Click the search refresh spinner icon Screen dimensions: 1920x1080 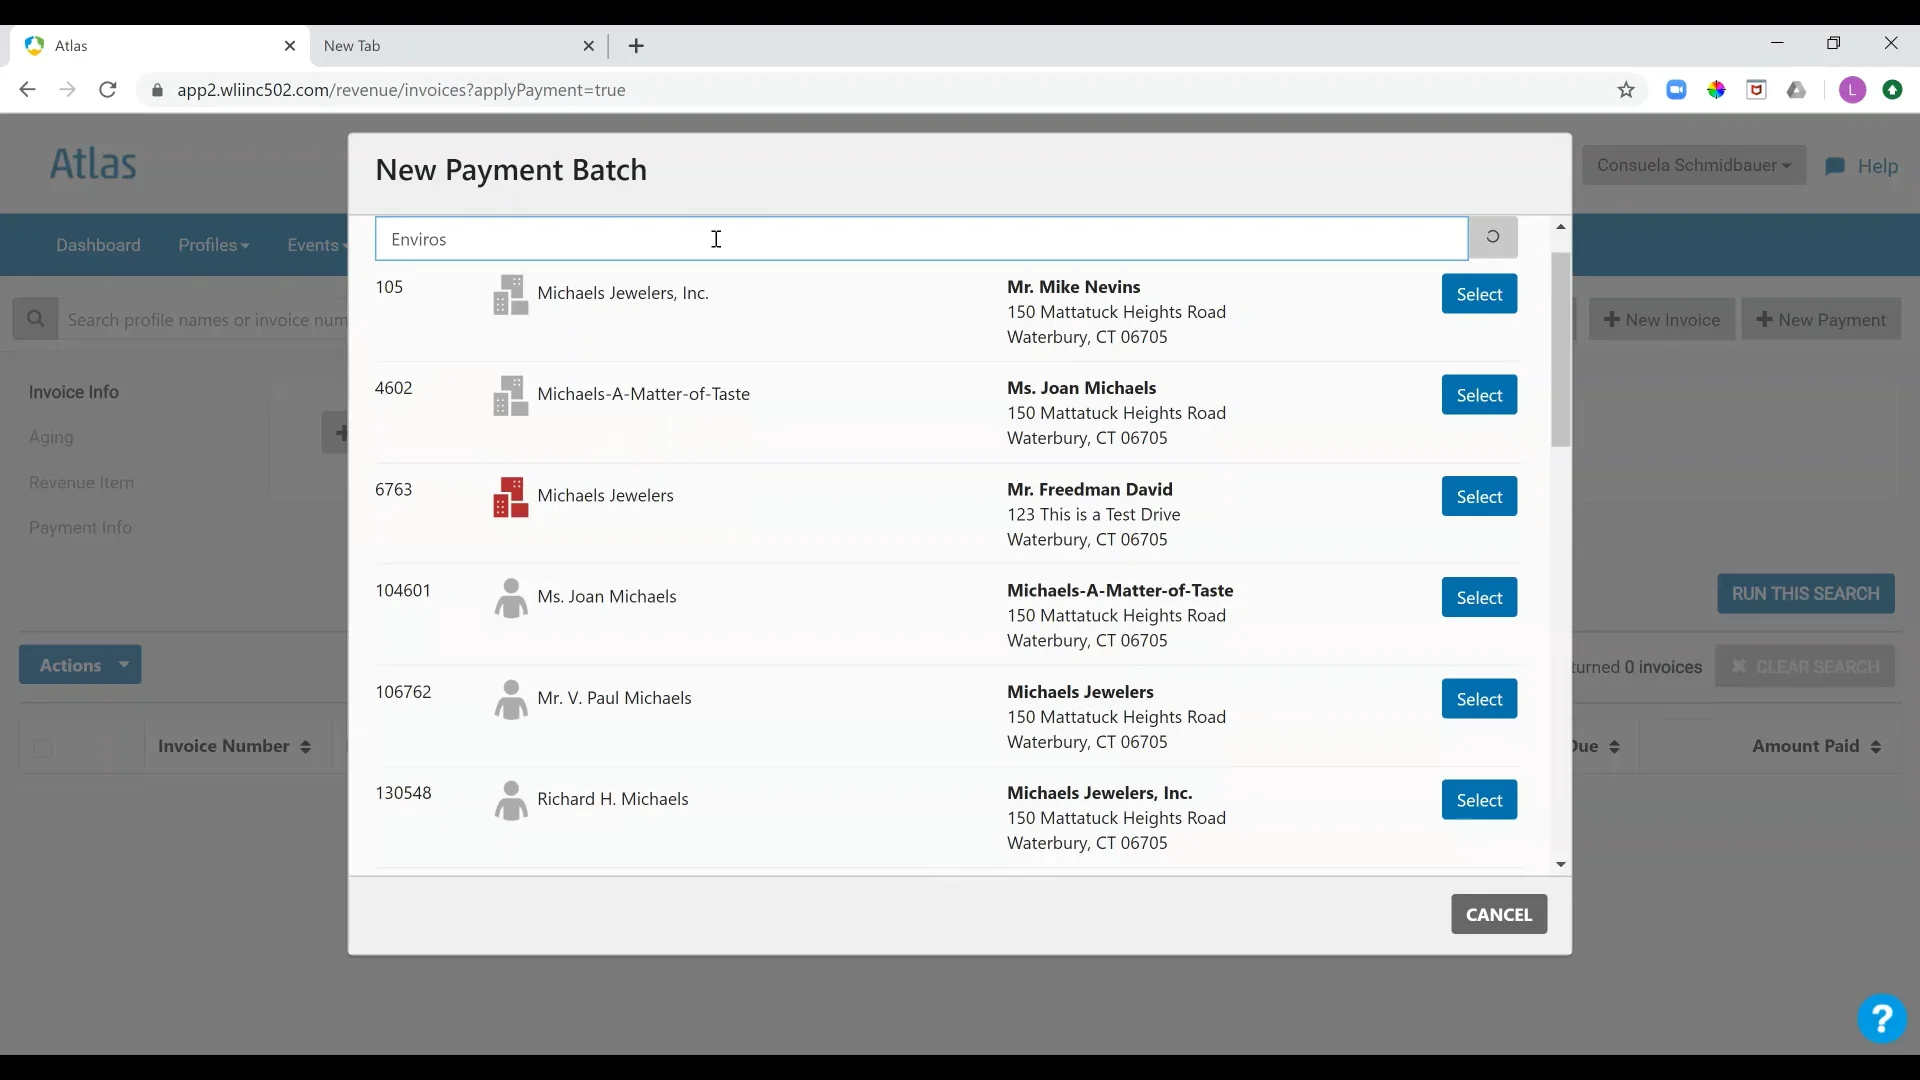tap(1492, 238)
